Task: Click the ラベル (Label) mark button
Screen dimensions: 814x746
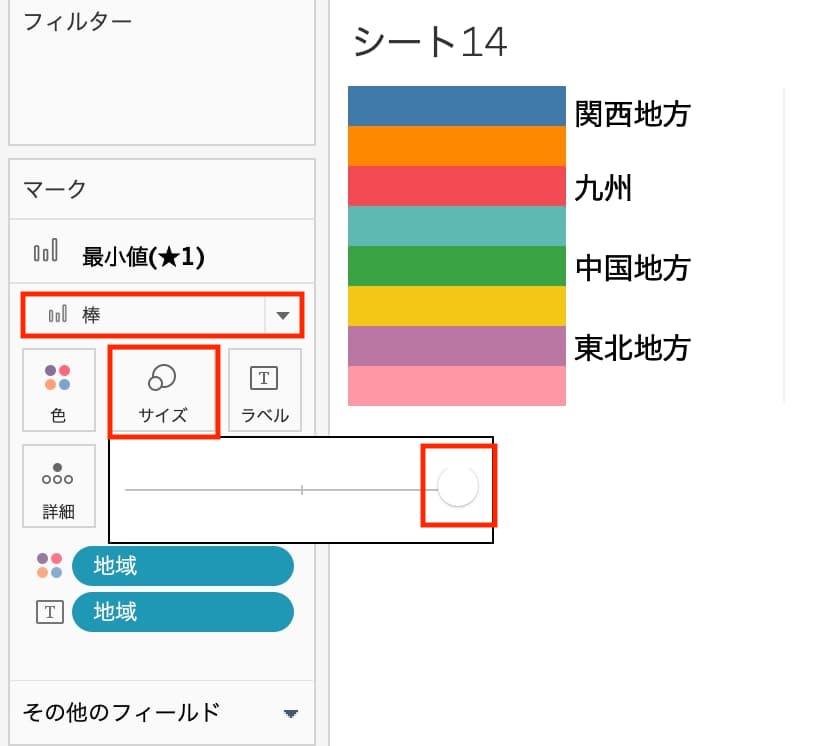Action: point(264,389)
